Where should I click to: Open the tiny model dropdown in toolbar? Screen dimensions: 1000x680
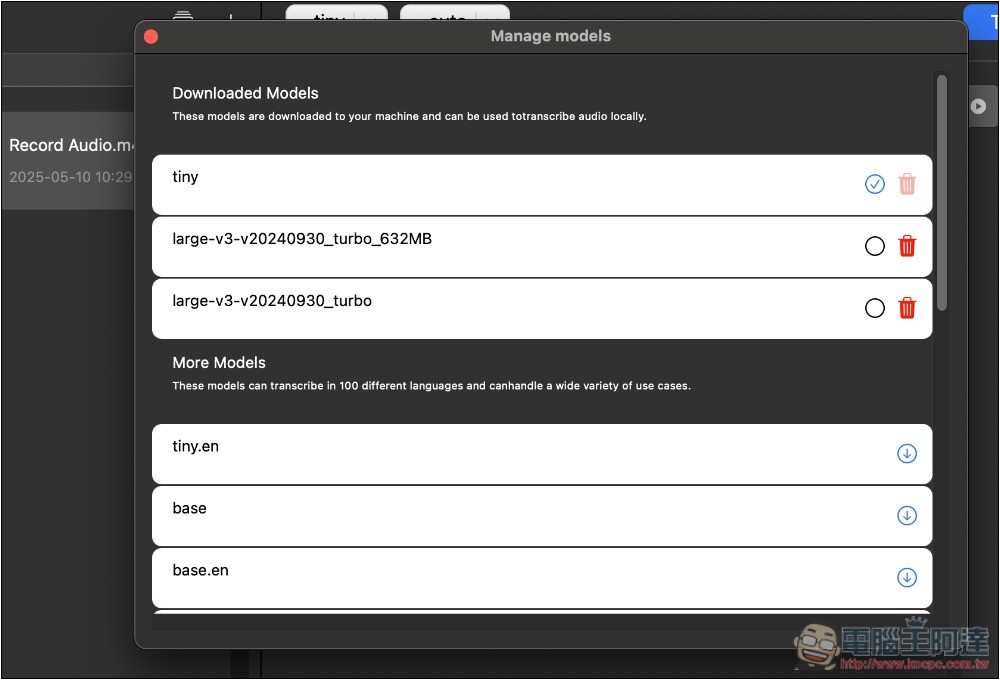[336, 14]
